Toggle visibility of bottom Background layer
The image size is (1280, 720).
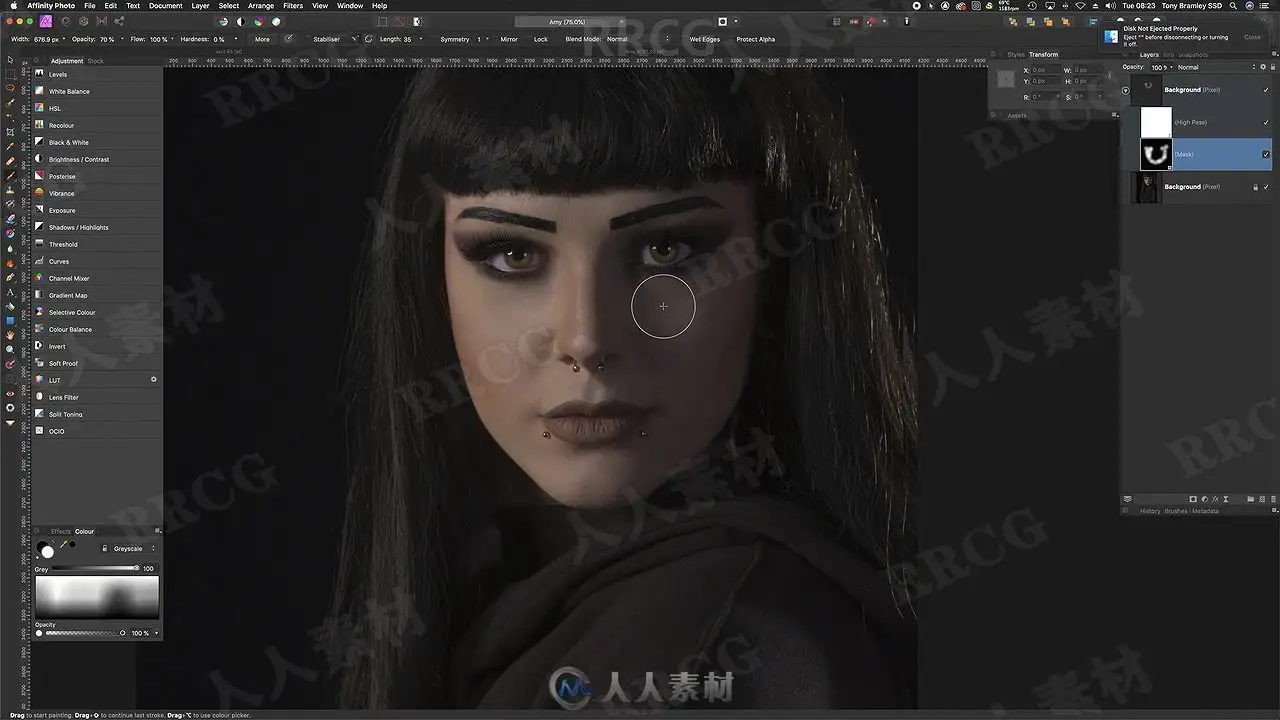tap(1266, 187)
